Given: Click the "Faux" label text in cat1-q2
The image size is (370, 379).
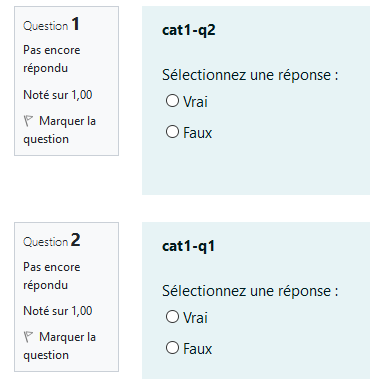Looking at the screenshot, I should pos(198,133).
